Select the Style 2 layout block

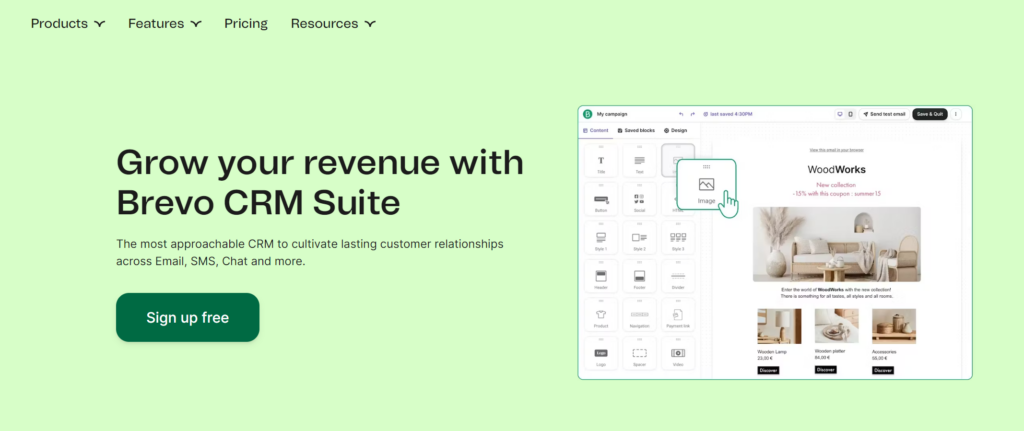pyautogui.click(x=639, y=240)
